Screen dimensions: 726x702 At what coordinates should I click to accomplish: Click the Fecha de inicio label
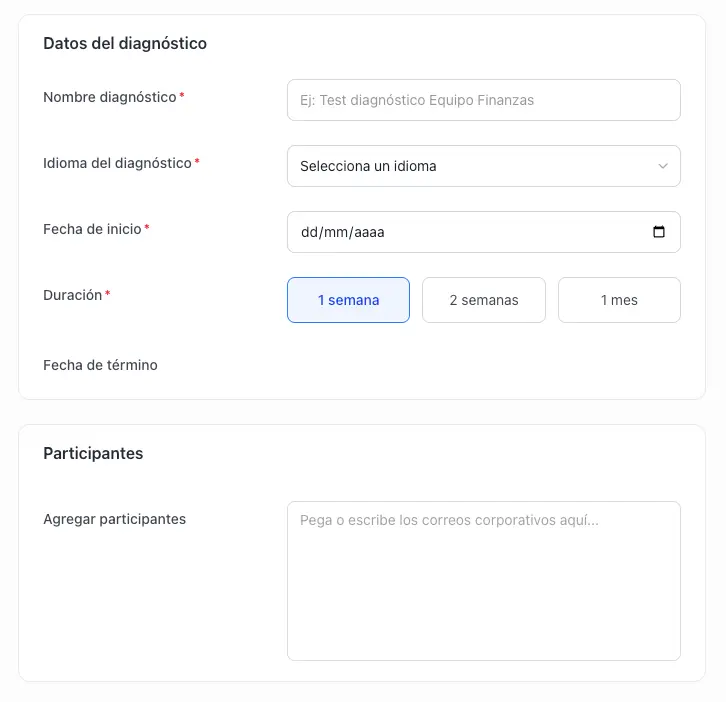pos(92,229)
